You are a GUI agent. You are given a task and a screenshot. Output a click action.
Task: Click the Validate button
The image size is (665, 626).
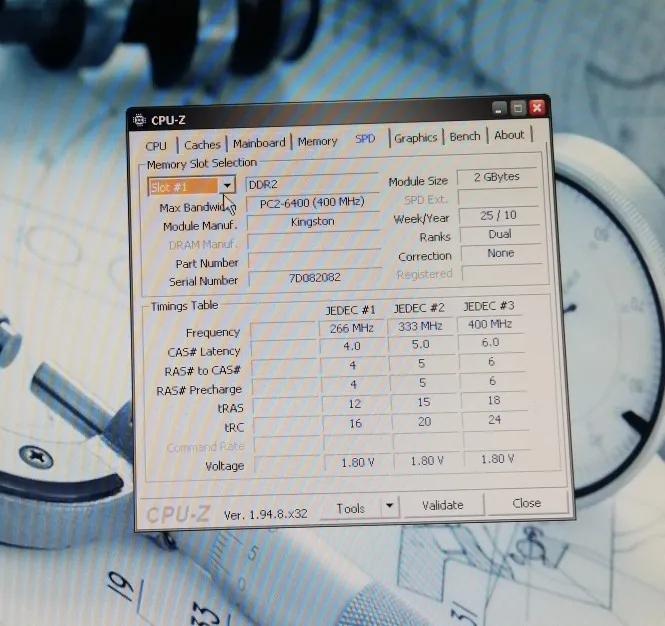(x=443, y=505)
